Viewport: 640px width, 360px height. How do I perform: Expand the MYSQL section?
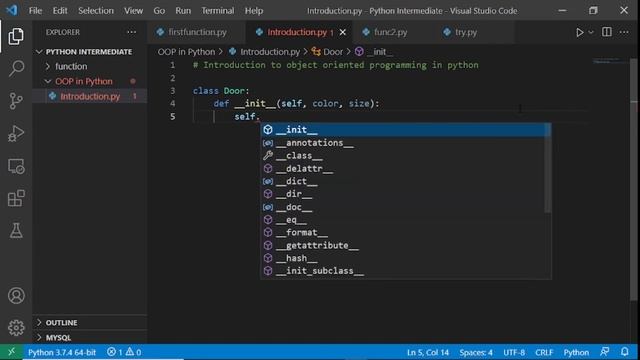click(x=90, y=338)
